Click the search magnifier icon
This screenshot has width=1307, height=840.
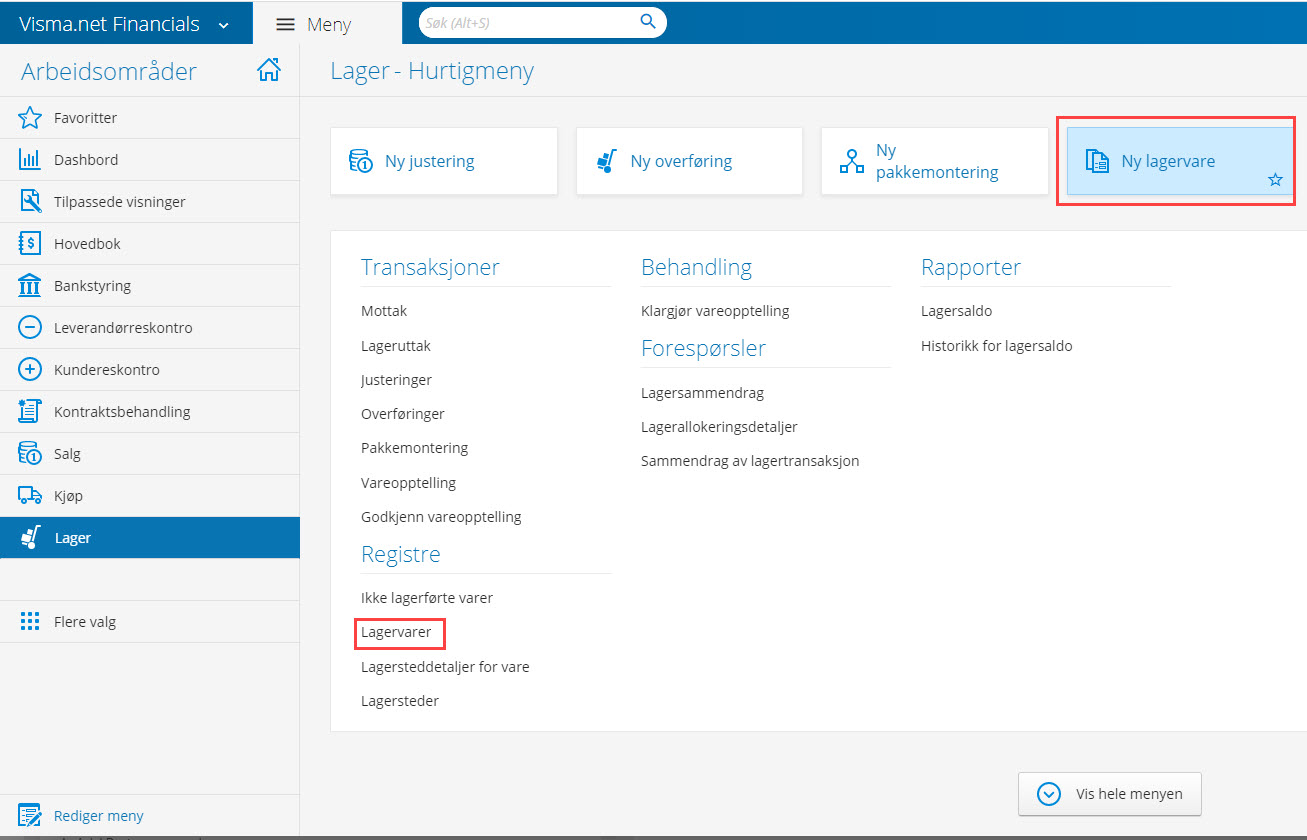pos(648,21)
